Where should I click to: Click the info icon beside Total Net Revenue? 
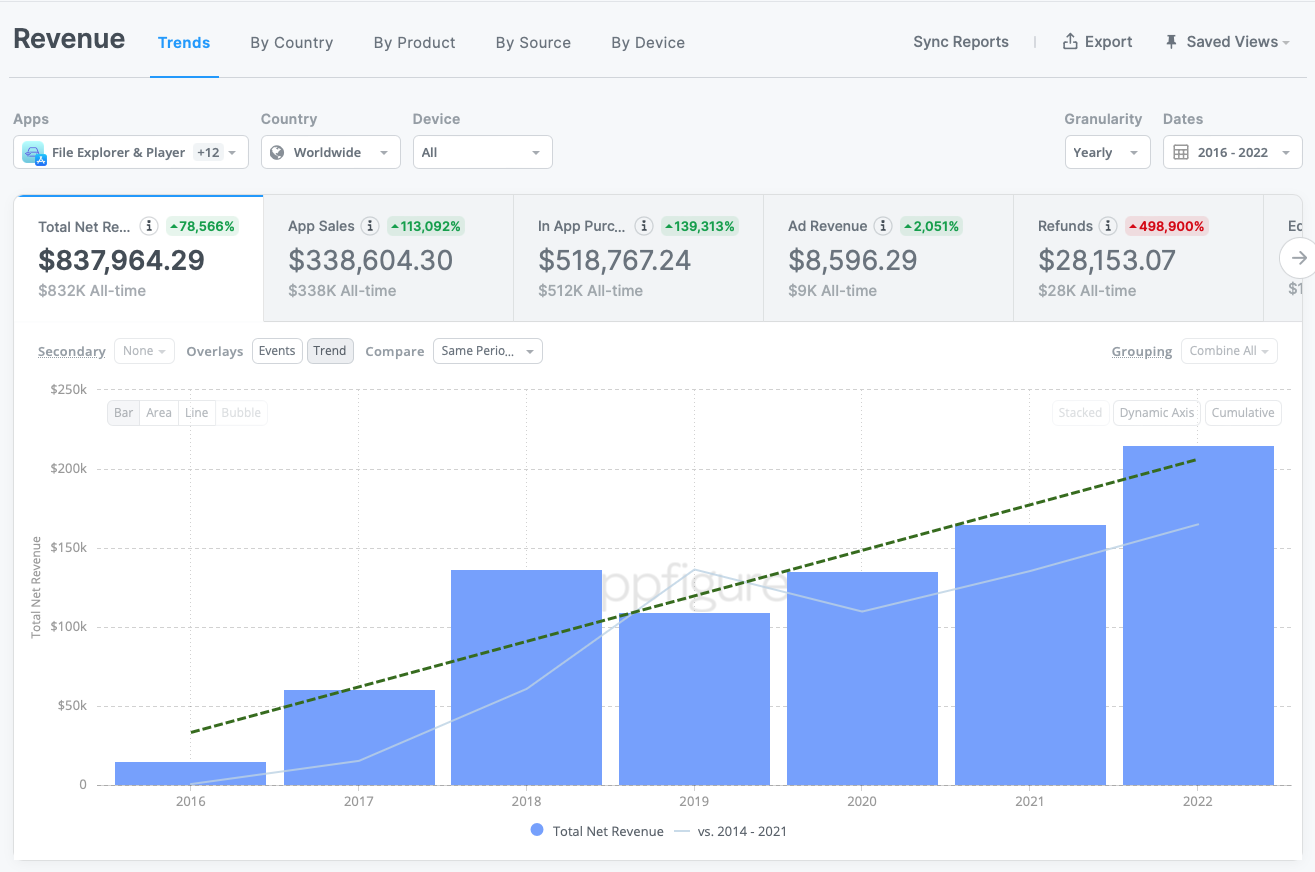tap(149, 226)
